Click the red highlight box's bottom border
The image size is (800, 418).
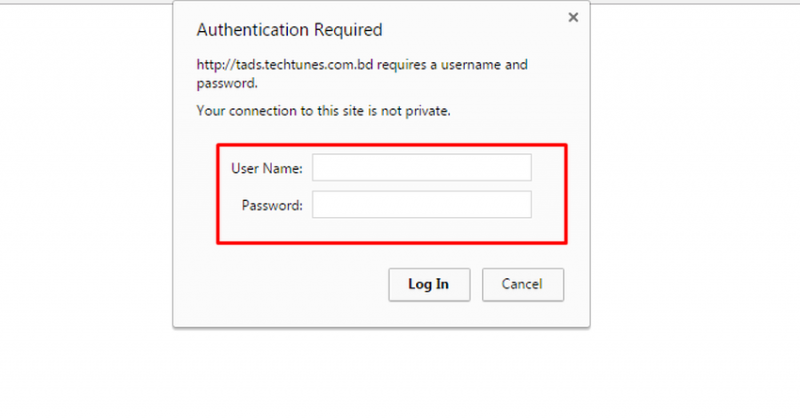[x=392, y=242]
